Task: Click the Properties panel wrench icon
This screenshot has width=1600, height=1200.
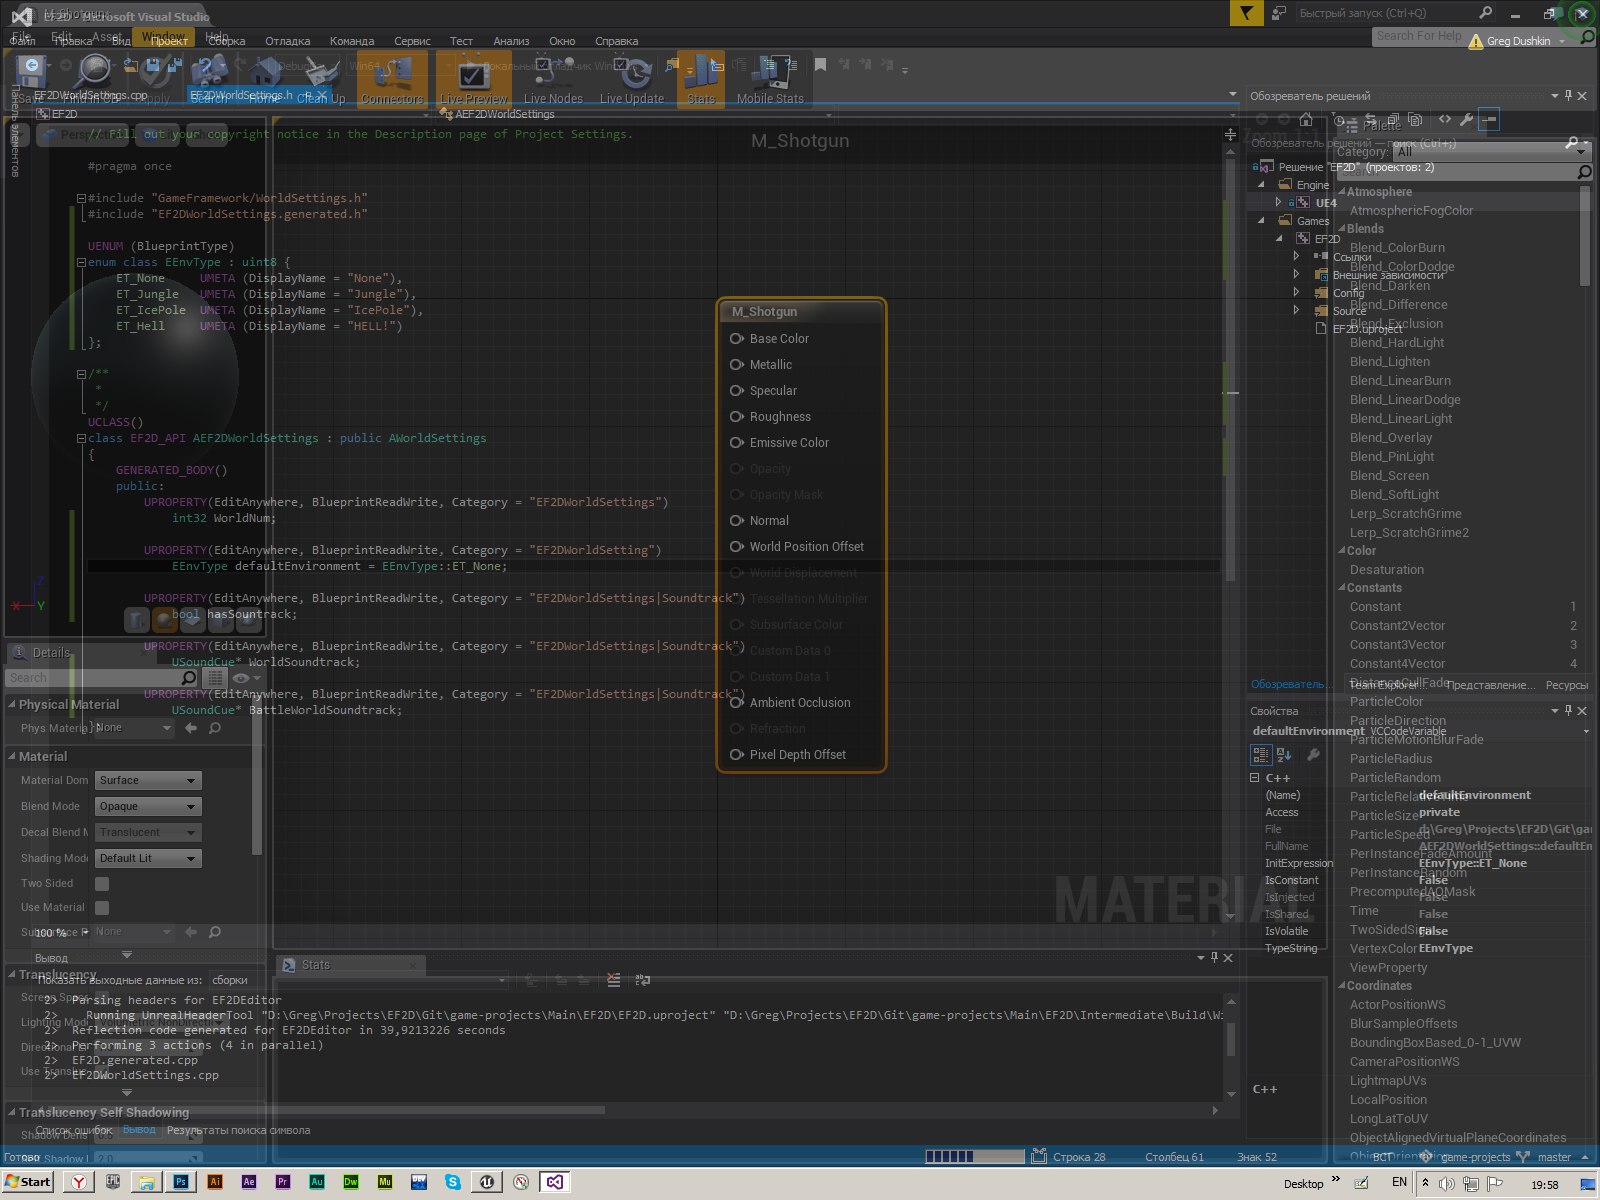Action: coord(1313,755)
